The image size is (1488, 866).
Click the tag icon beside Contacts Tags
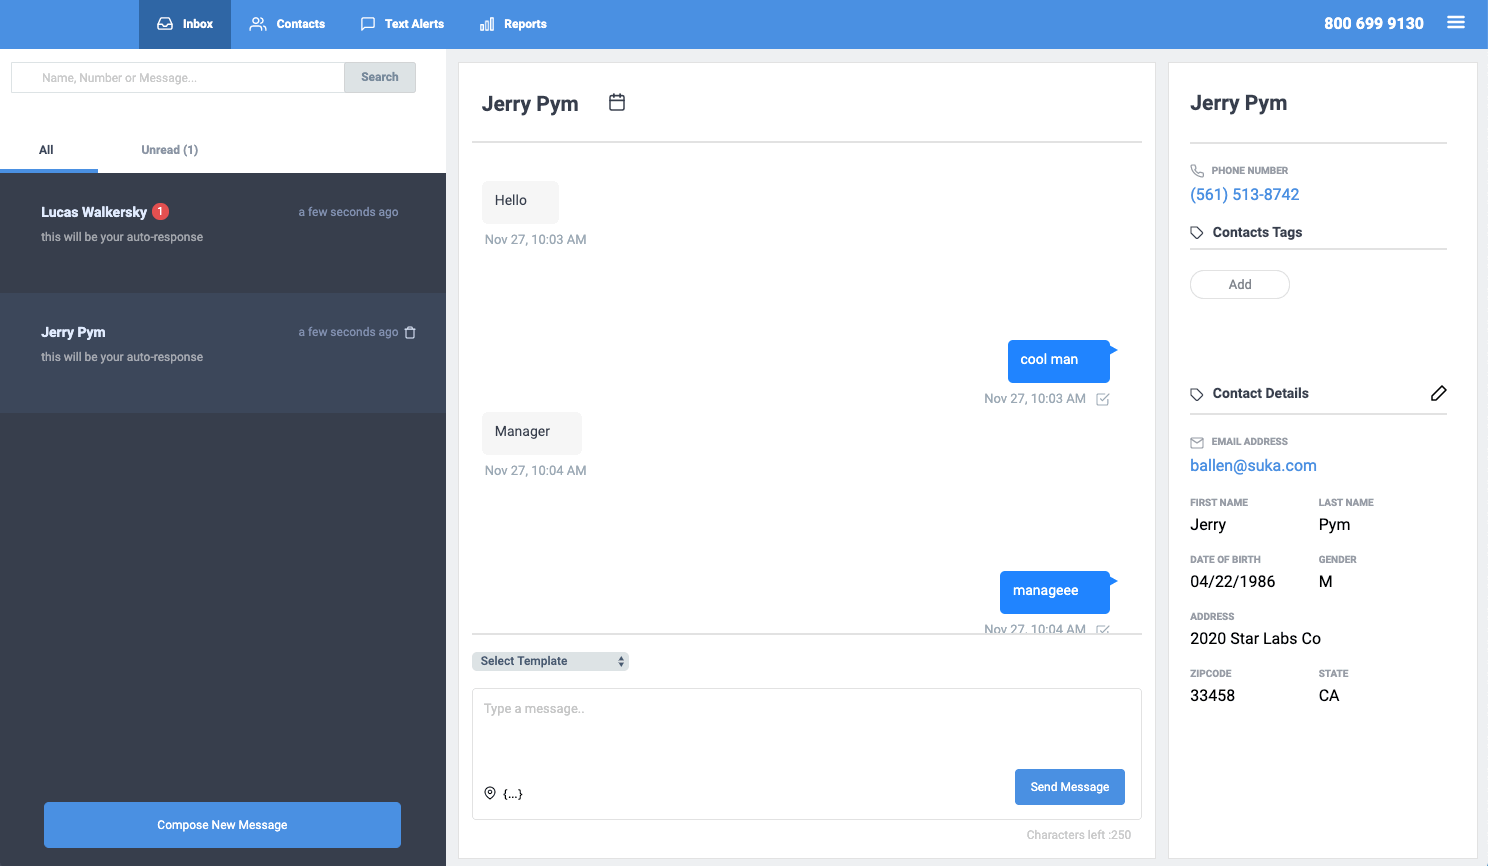1197,233
